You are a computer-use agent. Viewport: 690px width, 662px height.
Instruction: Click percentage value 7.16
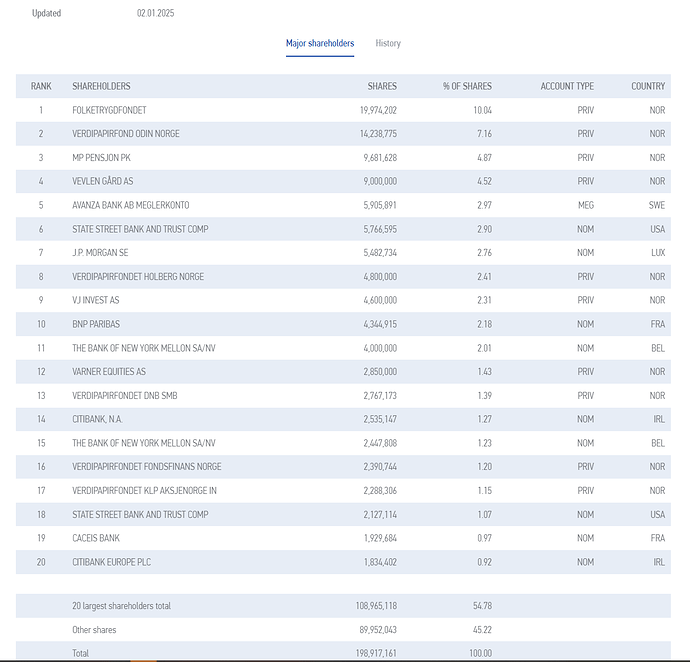pos(484,133)
